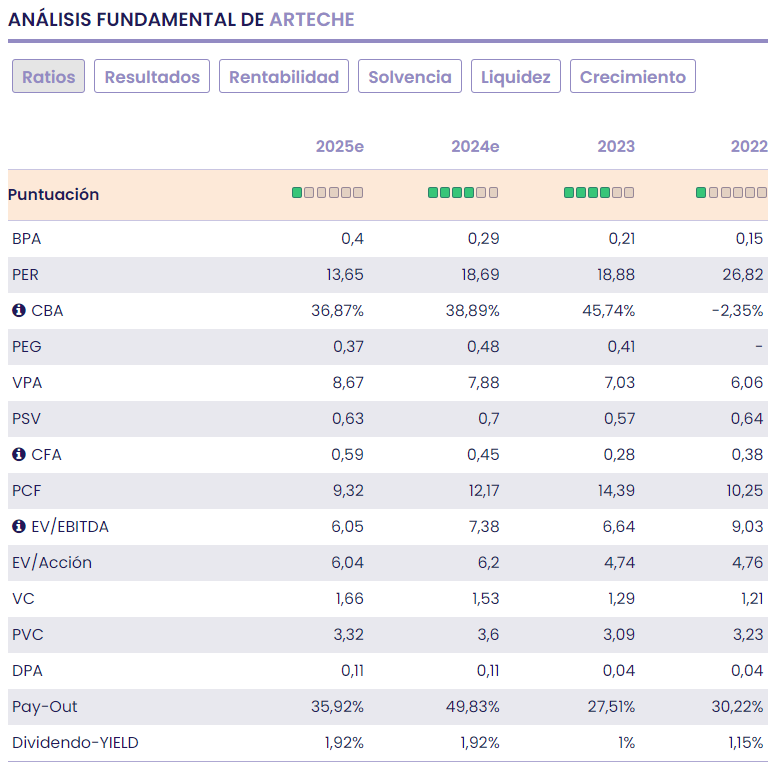
Task: Switch to the Resultados tab
Action: [x=152, y=77]
